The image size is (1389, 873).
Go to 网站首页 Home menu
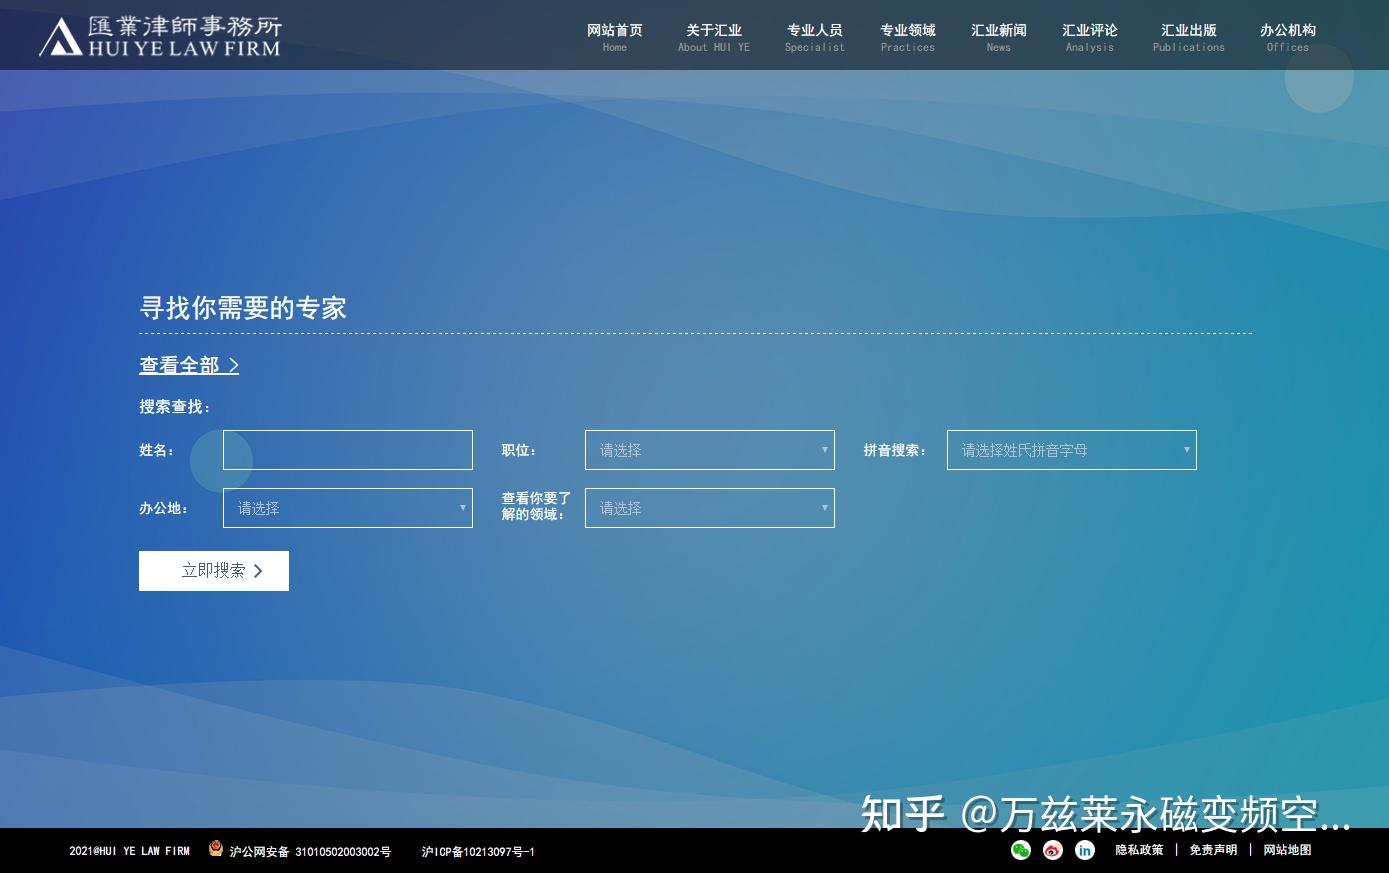coord(615,37)
